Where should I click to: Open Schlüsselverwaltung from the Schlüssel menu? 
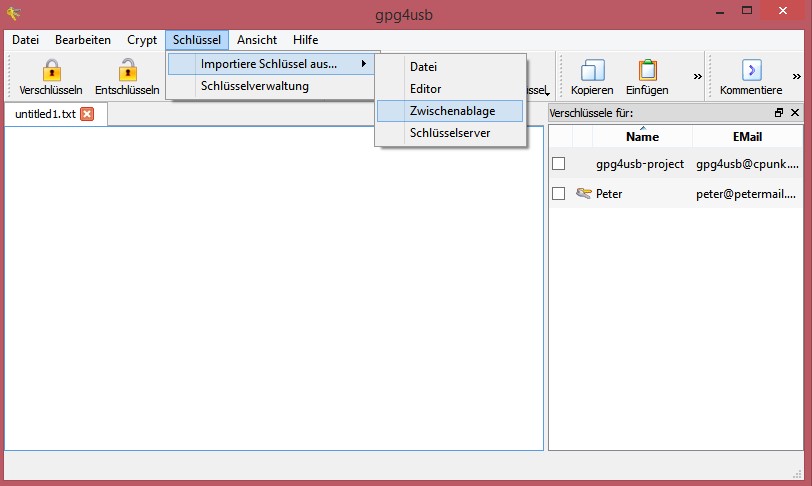[x=254, y=86]
